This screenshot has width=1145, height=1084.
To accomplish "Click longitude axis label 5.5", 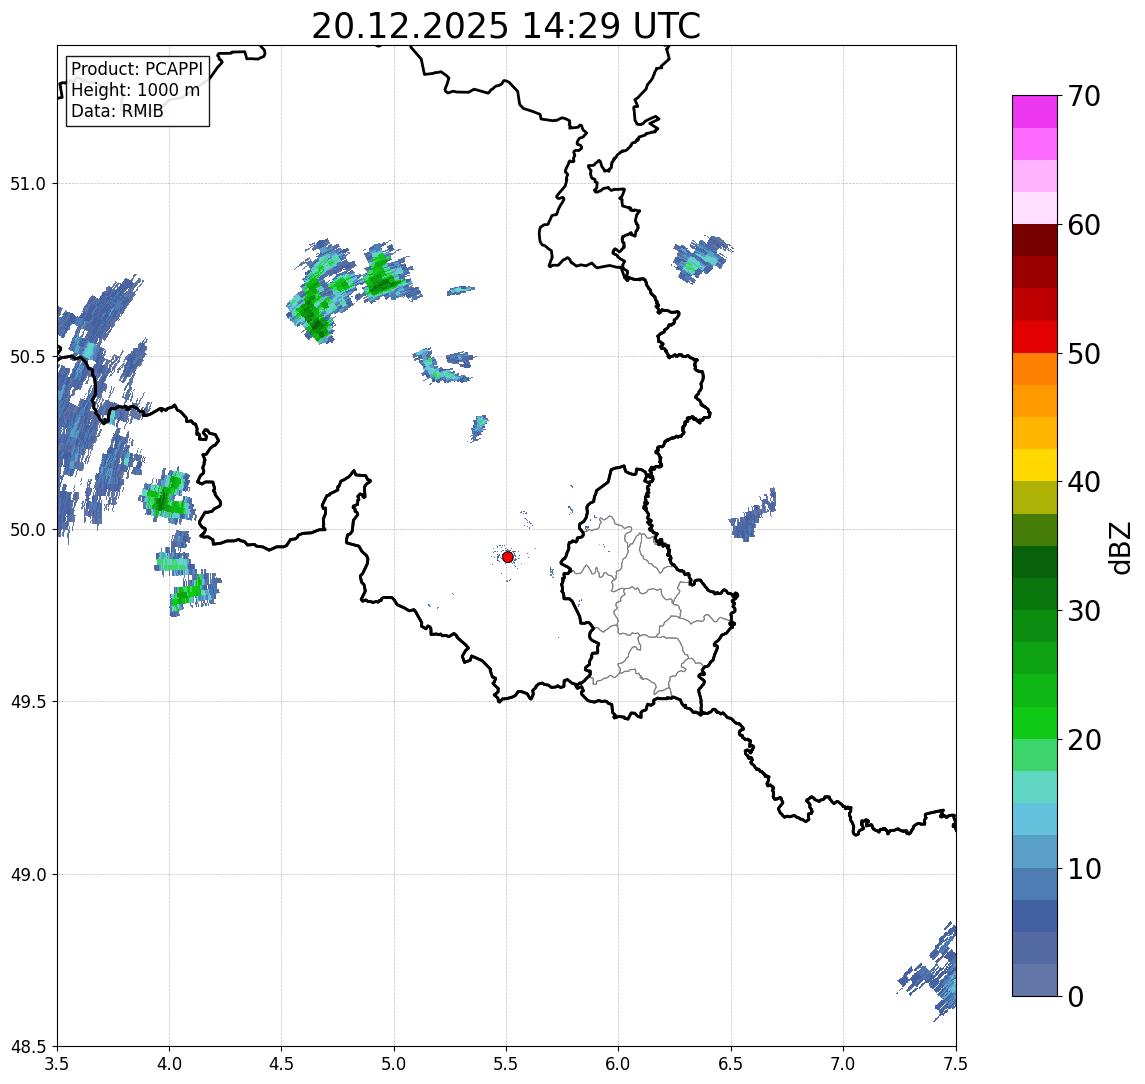I will tap(506, 1064).
